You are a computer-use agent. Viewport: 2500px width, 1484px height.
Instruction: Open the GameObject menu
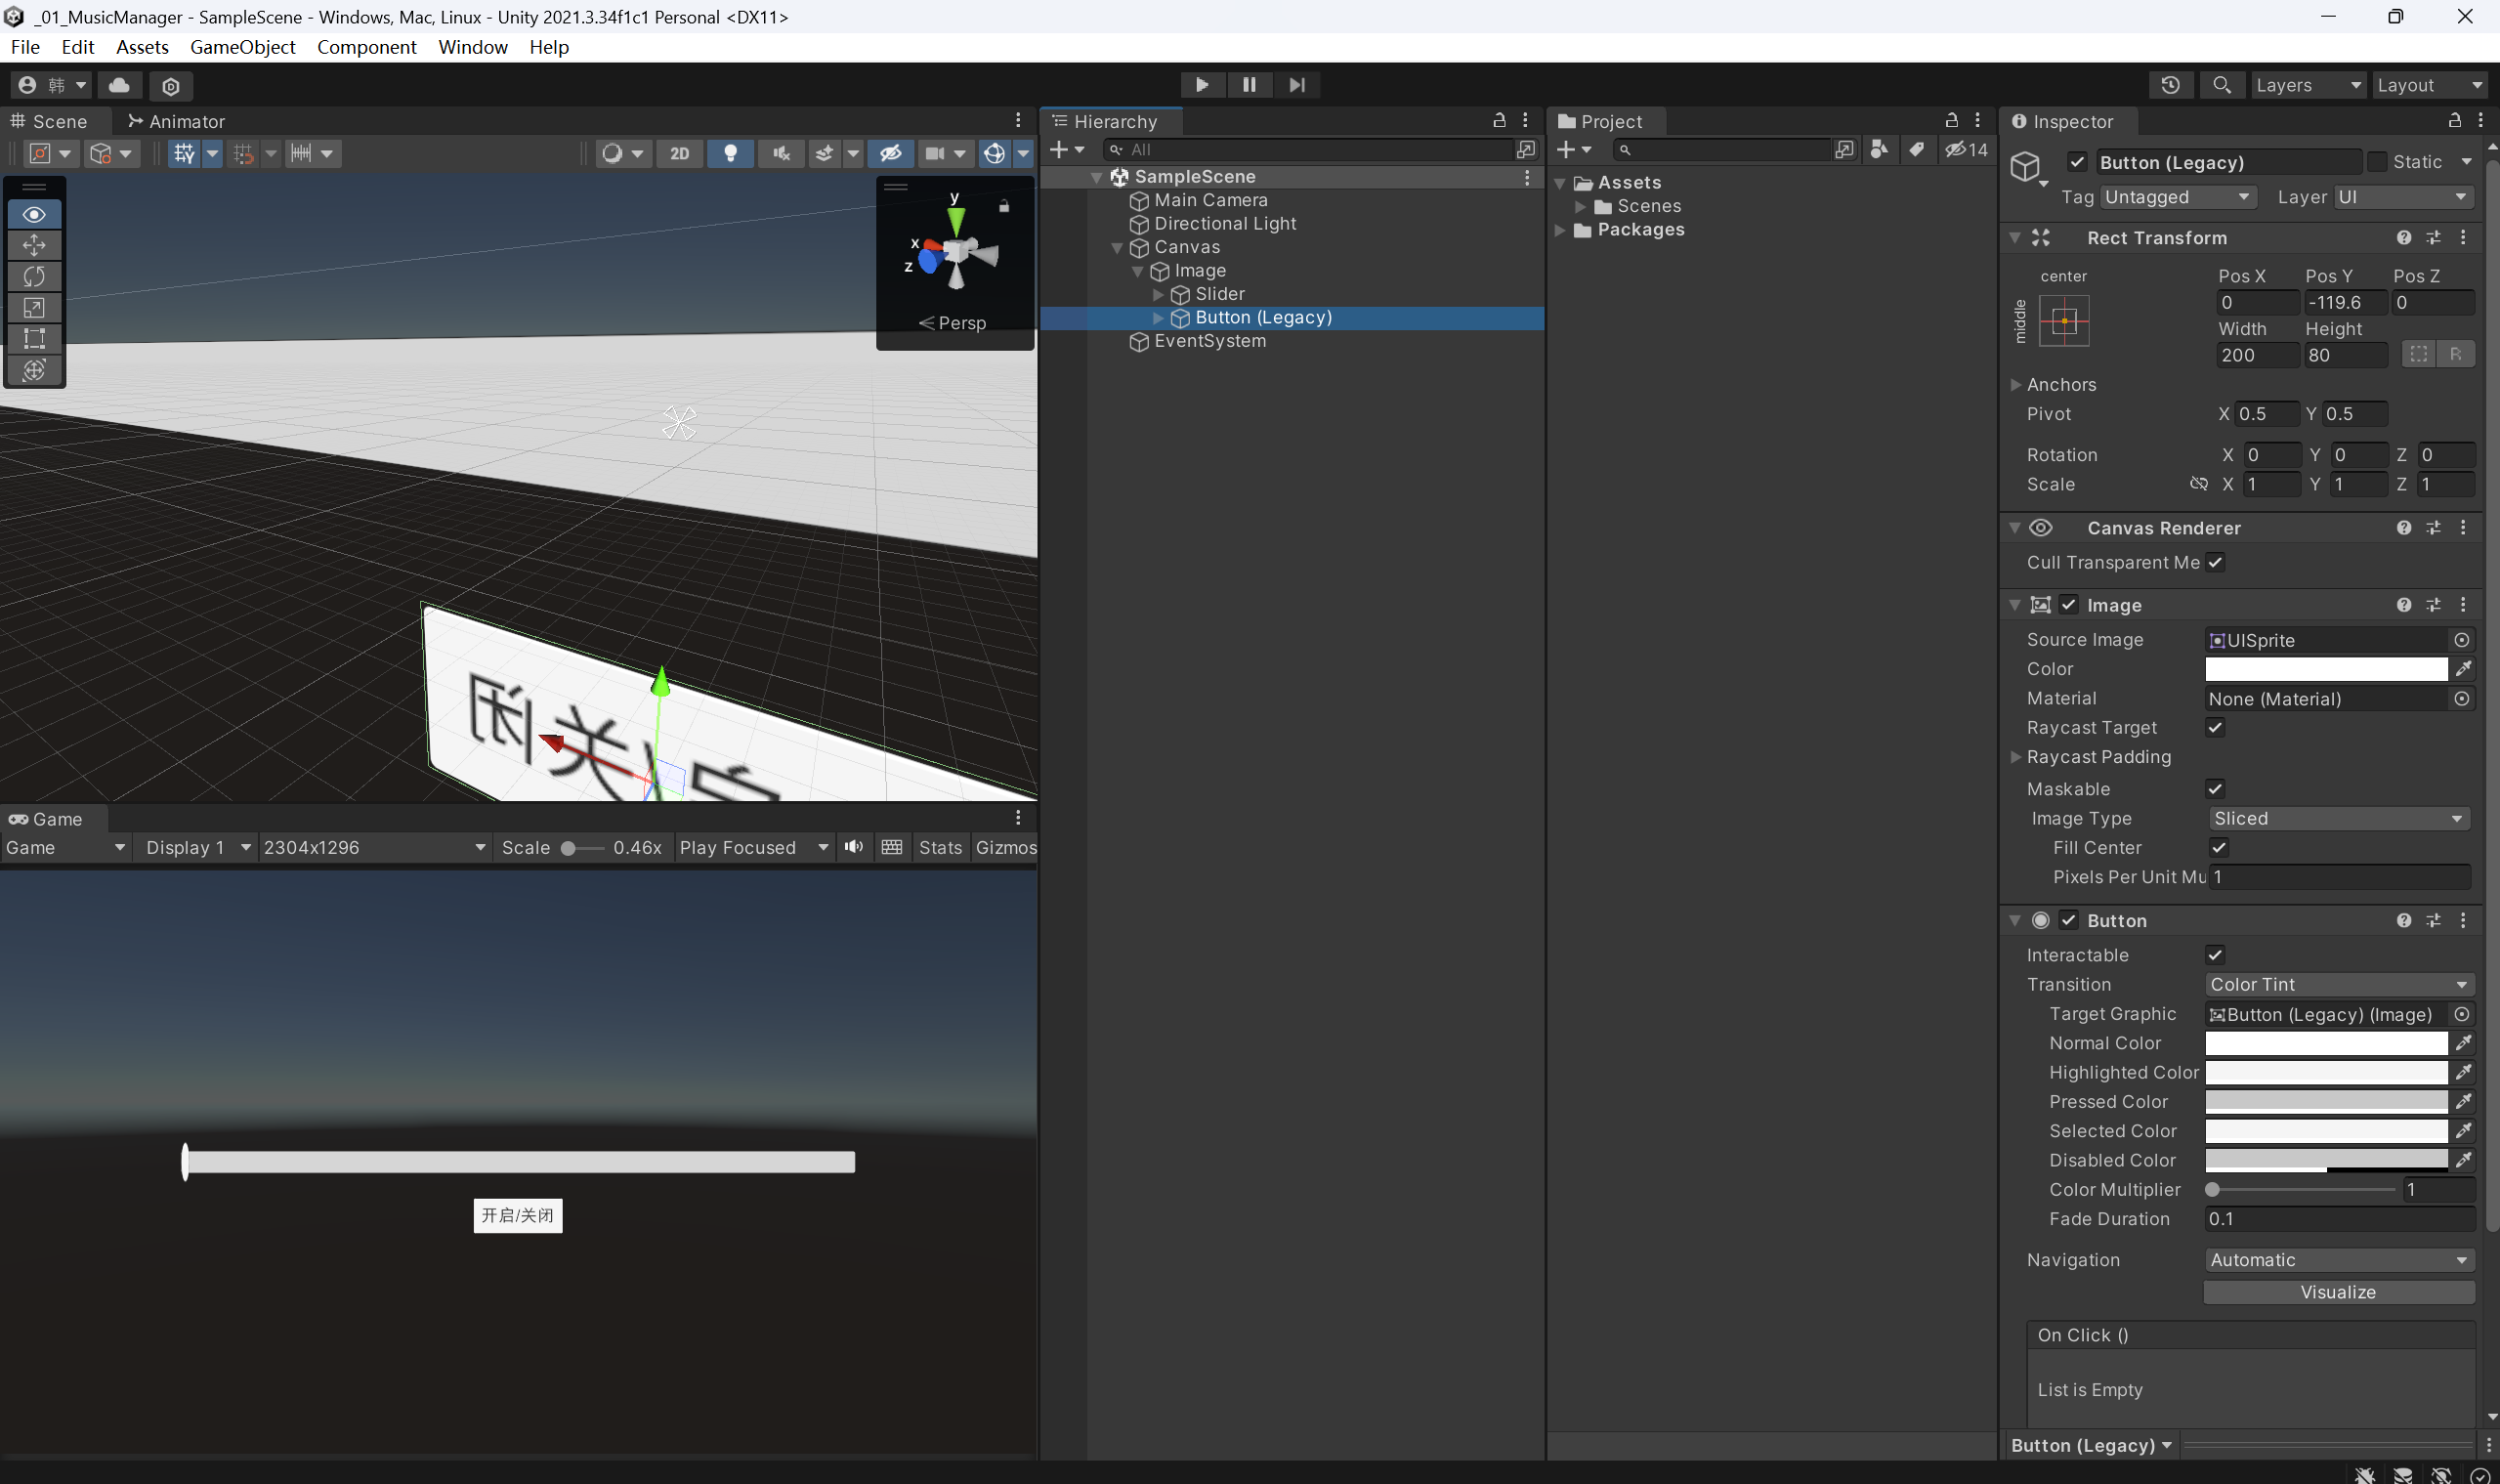coord(242,47)
